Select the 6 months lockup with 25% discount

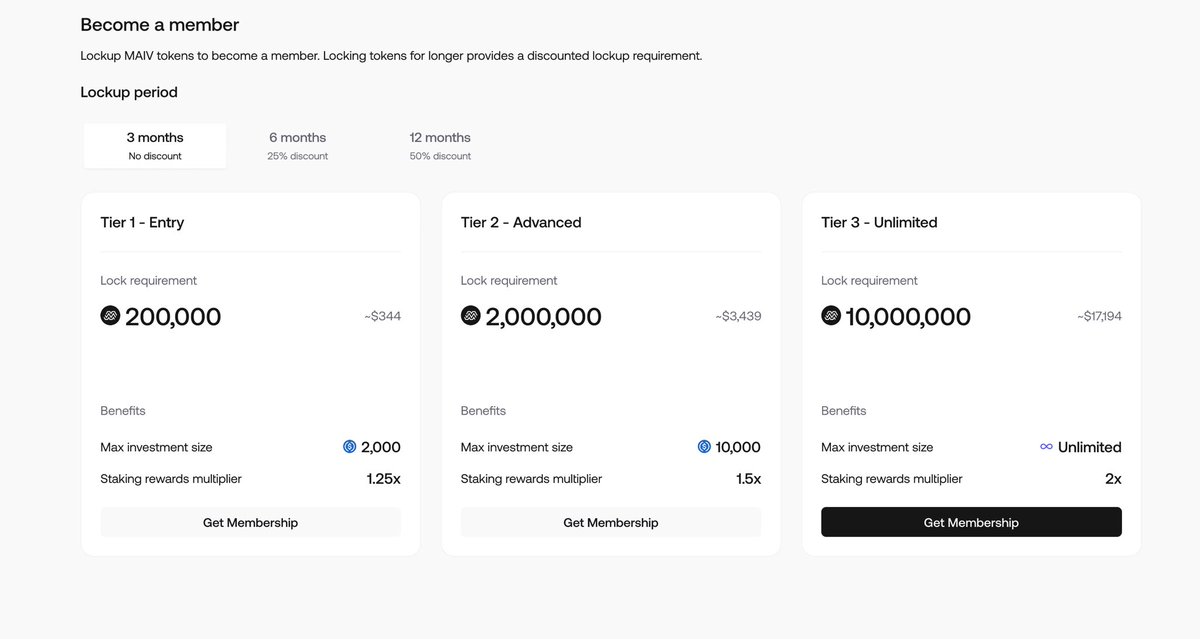(297, 144)
